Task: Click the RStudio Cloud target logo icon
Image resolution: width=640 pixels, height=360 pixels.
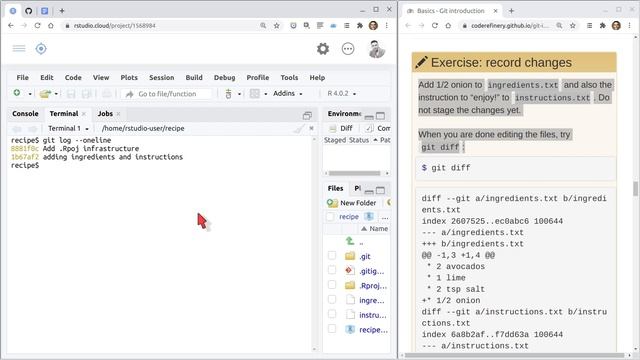Action: pyautogui.click(x=41, y=49)
